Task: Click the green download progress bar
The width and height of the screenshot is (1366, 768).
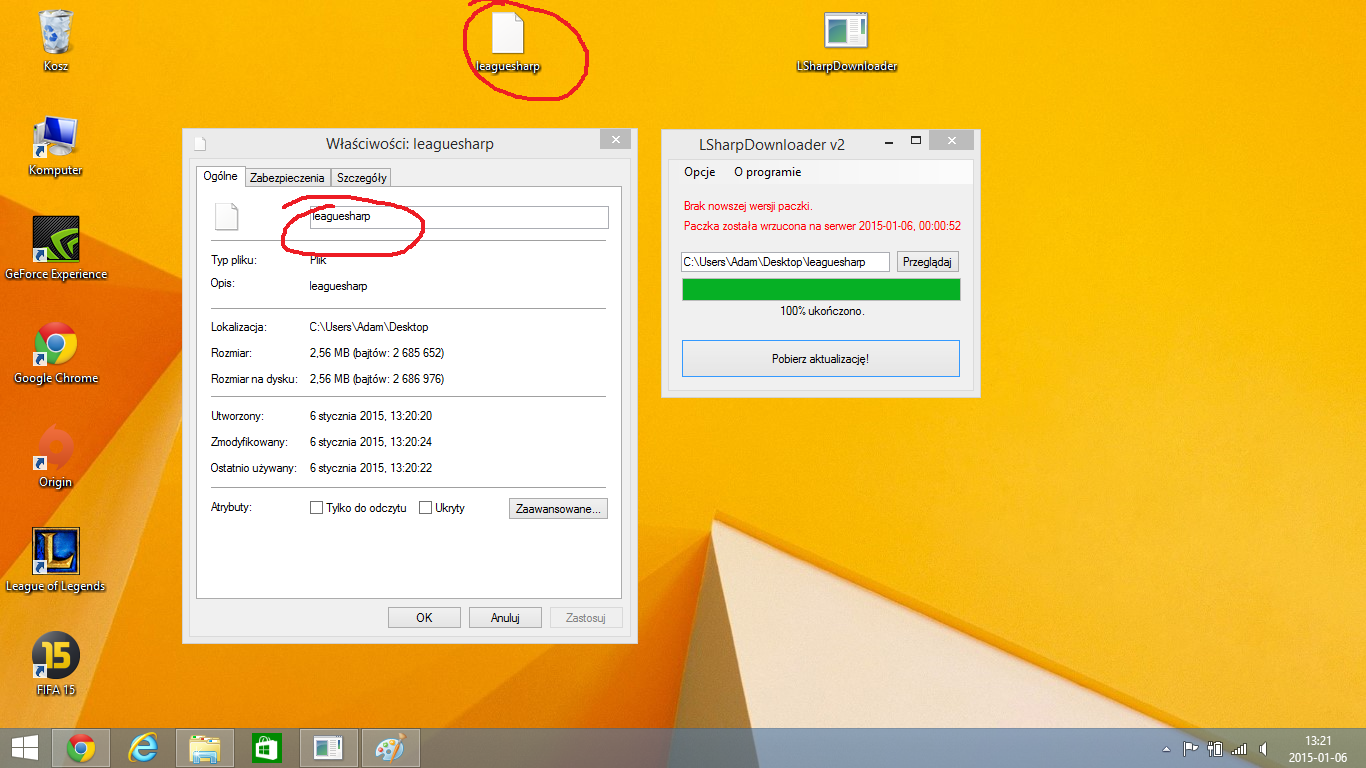Action: [821, 289]
